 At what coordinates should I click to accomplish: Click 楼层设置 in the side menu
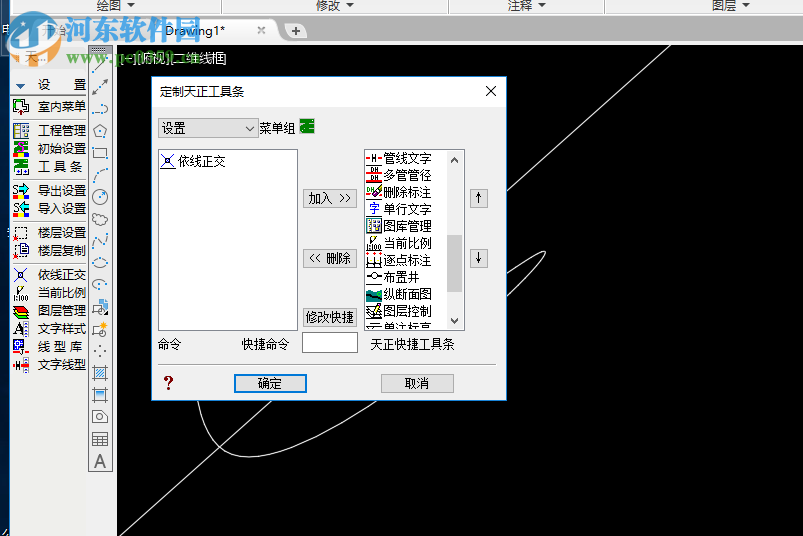49,232
